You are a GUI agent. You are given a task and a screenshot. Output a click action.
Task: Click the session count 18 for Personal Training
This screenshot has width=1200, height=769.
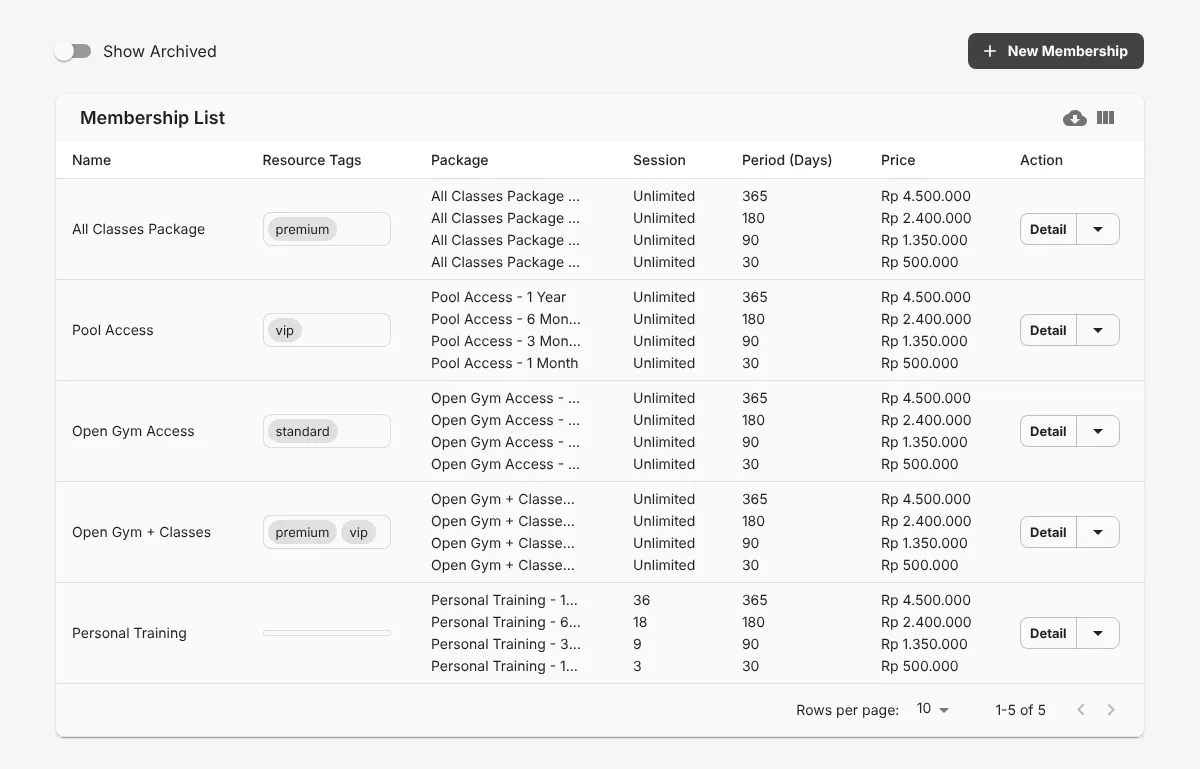[x=641, y=622]
